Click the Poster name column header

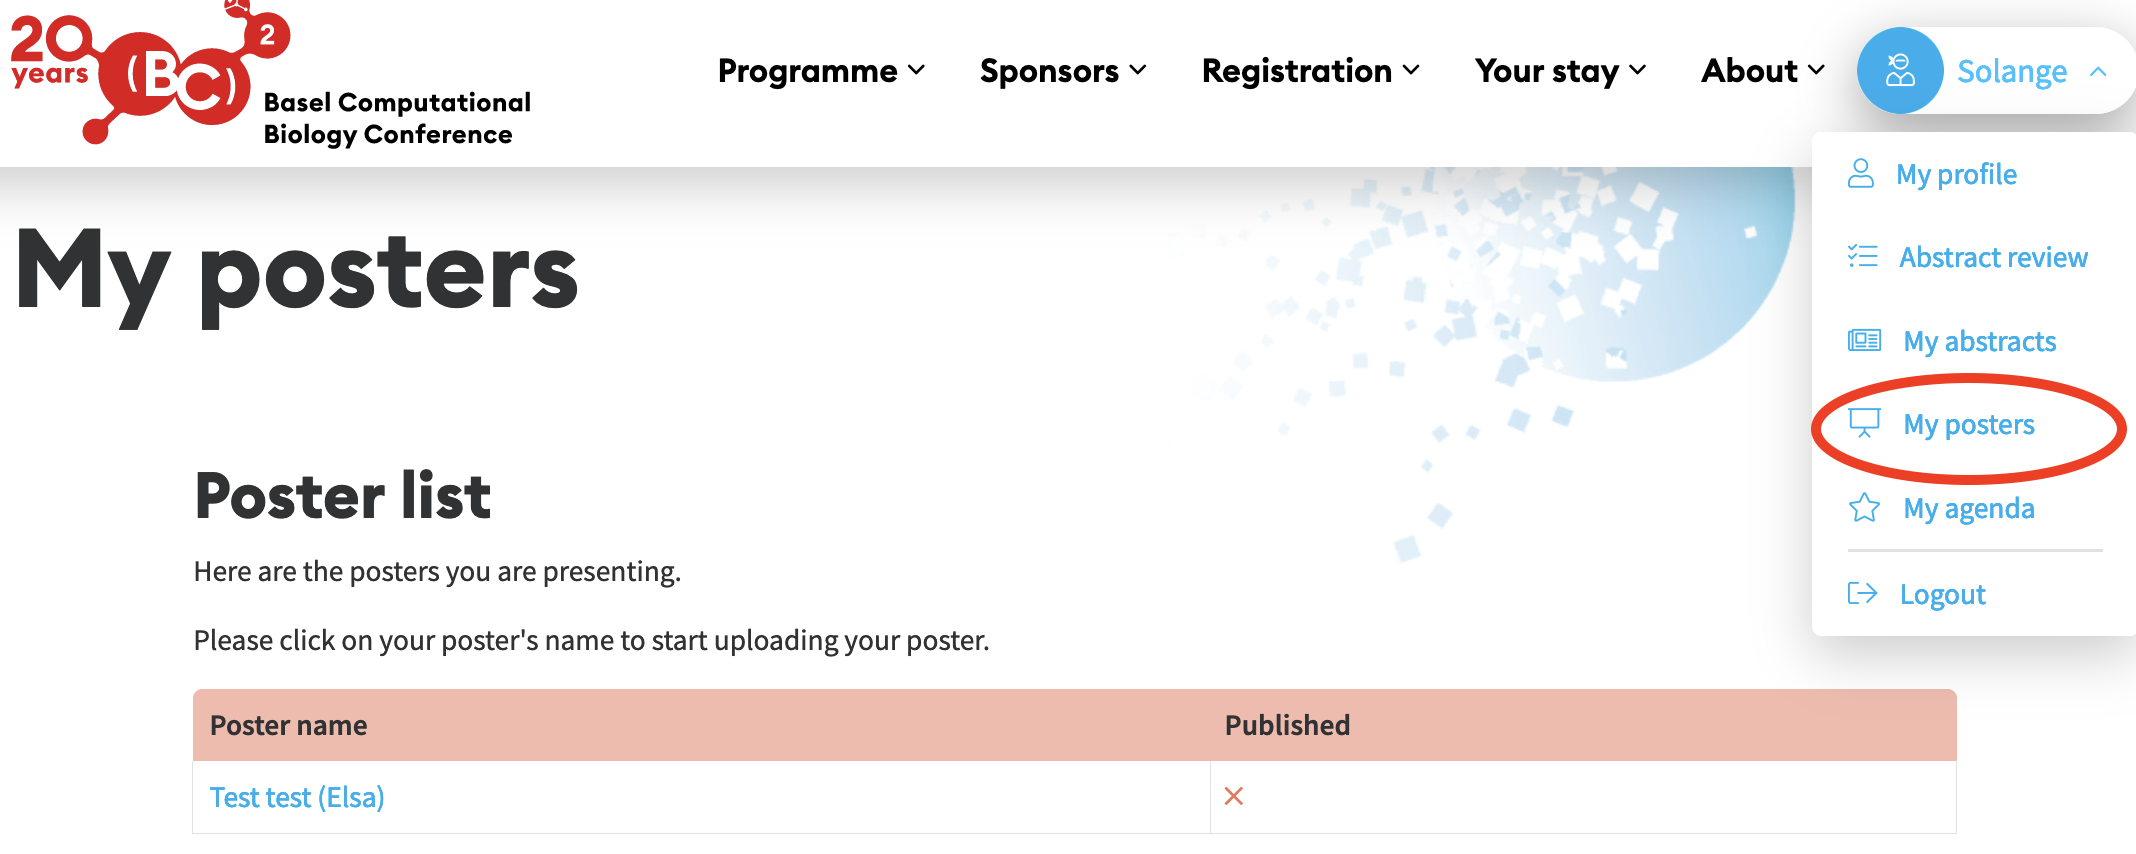[x=288, y=725]
